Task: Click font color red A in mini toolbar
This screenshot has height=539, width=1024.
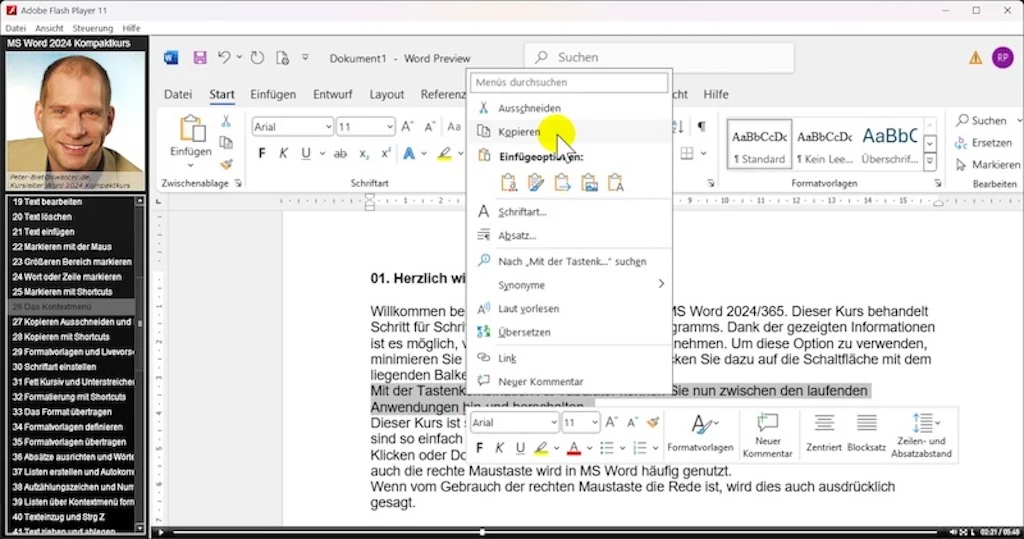Action: point(573,448)
